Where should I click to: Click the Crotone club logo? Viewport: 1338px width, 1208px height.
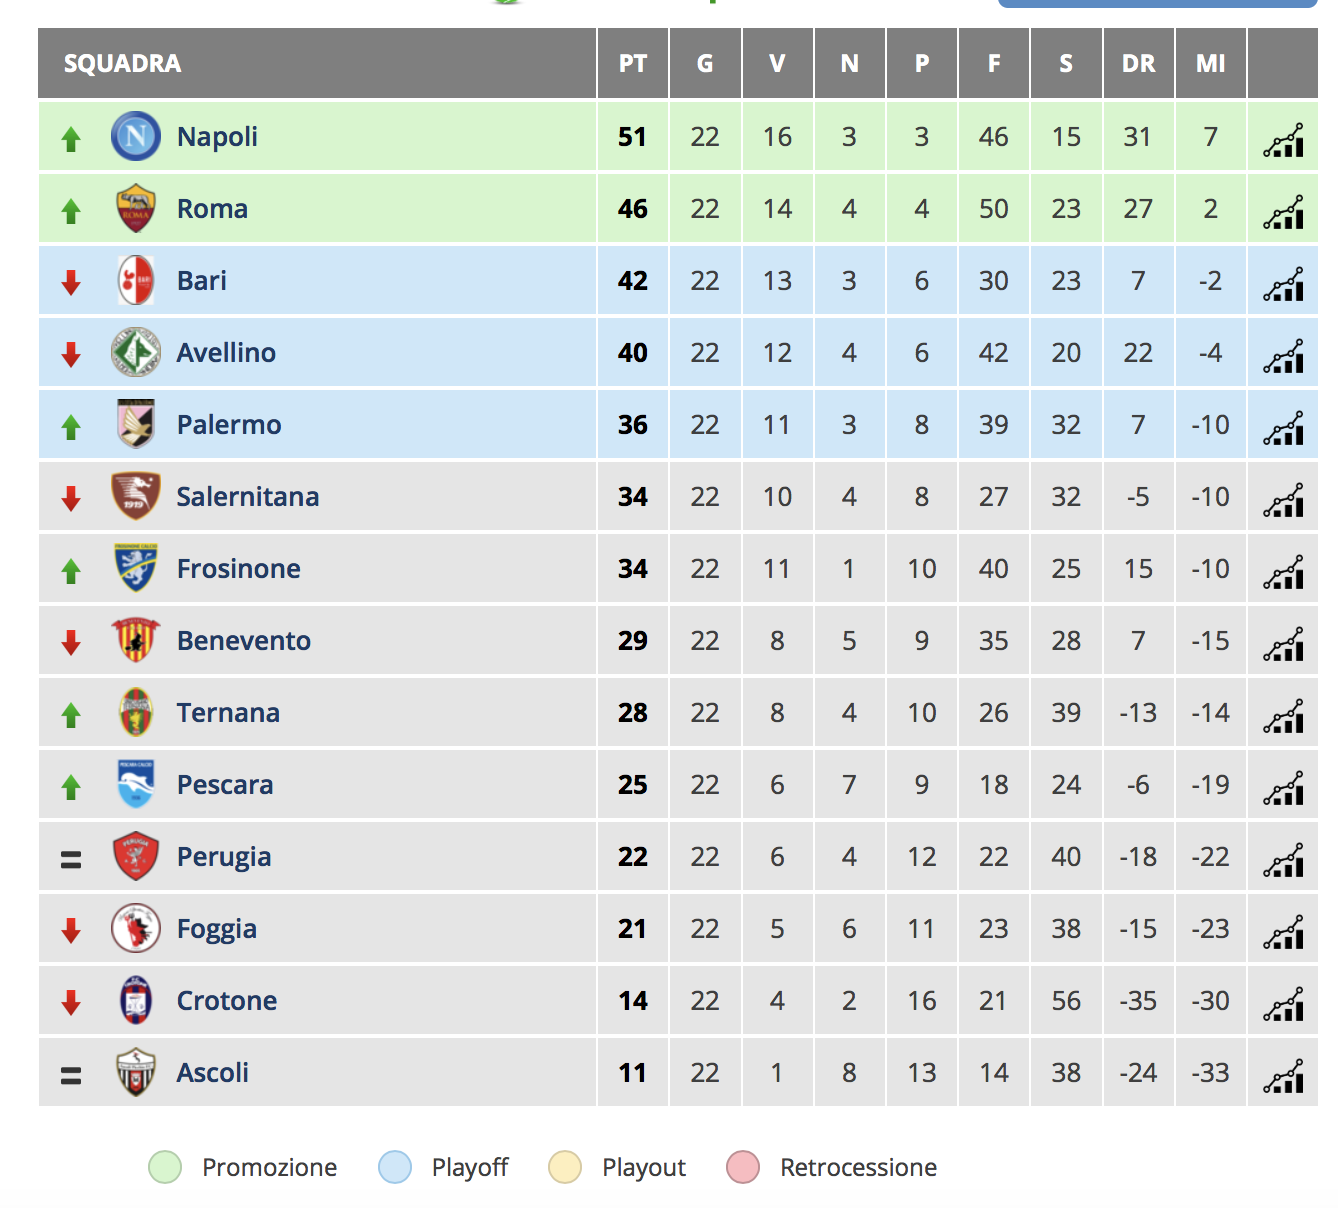136,1001
